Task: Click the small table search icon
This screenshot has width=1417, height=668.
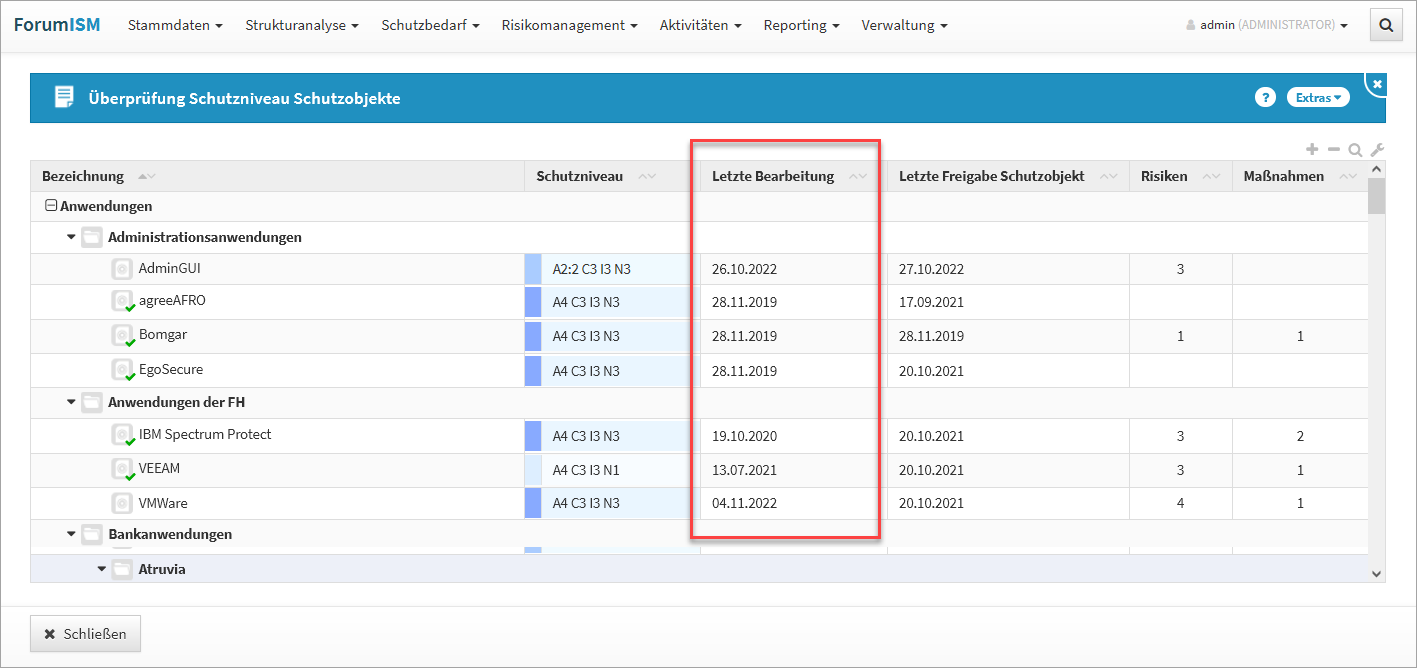Action: pos(1355,150)
